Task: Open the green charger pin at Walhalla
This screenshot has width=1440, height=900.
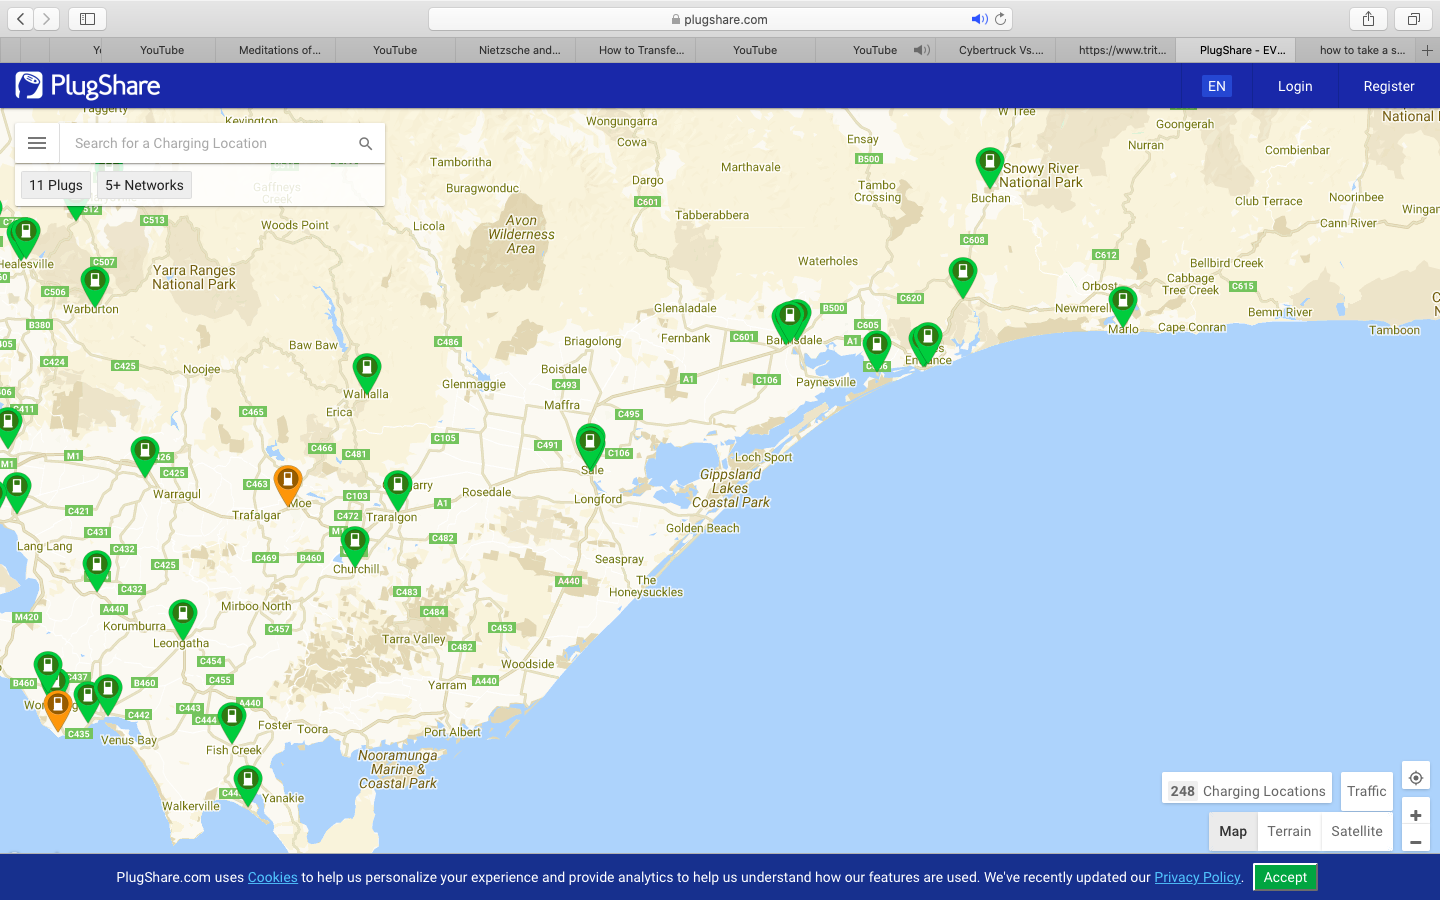Action: [367, 372]
